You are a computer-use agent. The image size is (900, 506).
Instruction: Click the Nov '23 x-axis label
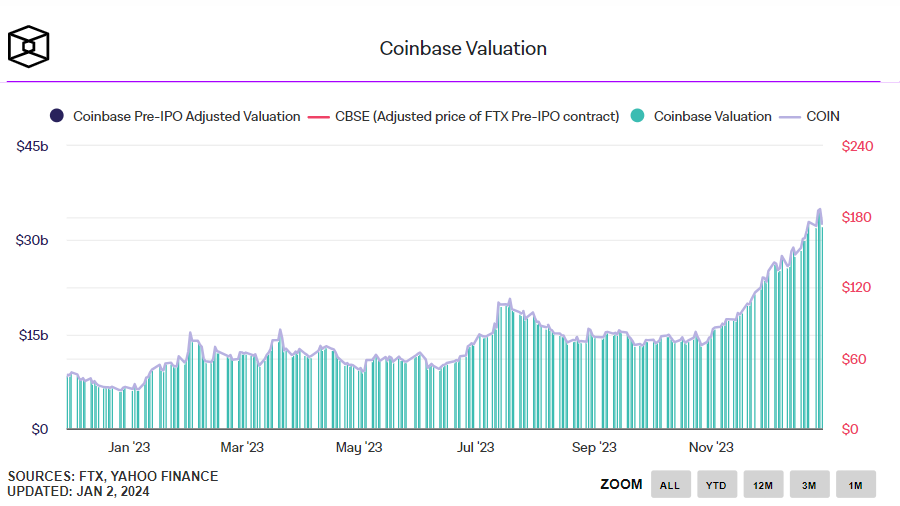point(711,447)
